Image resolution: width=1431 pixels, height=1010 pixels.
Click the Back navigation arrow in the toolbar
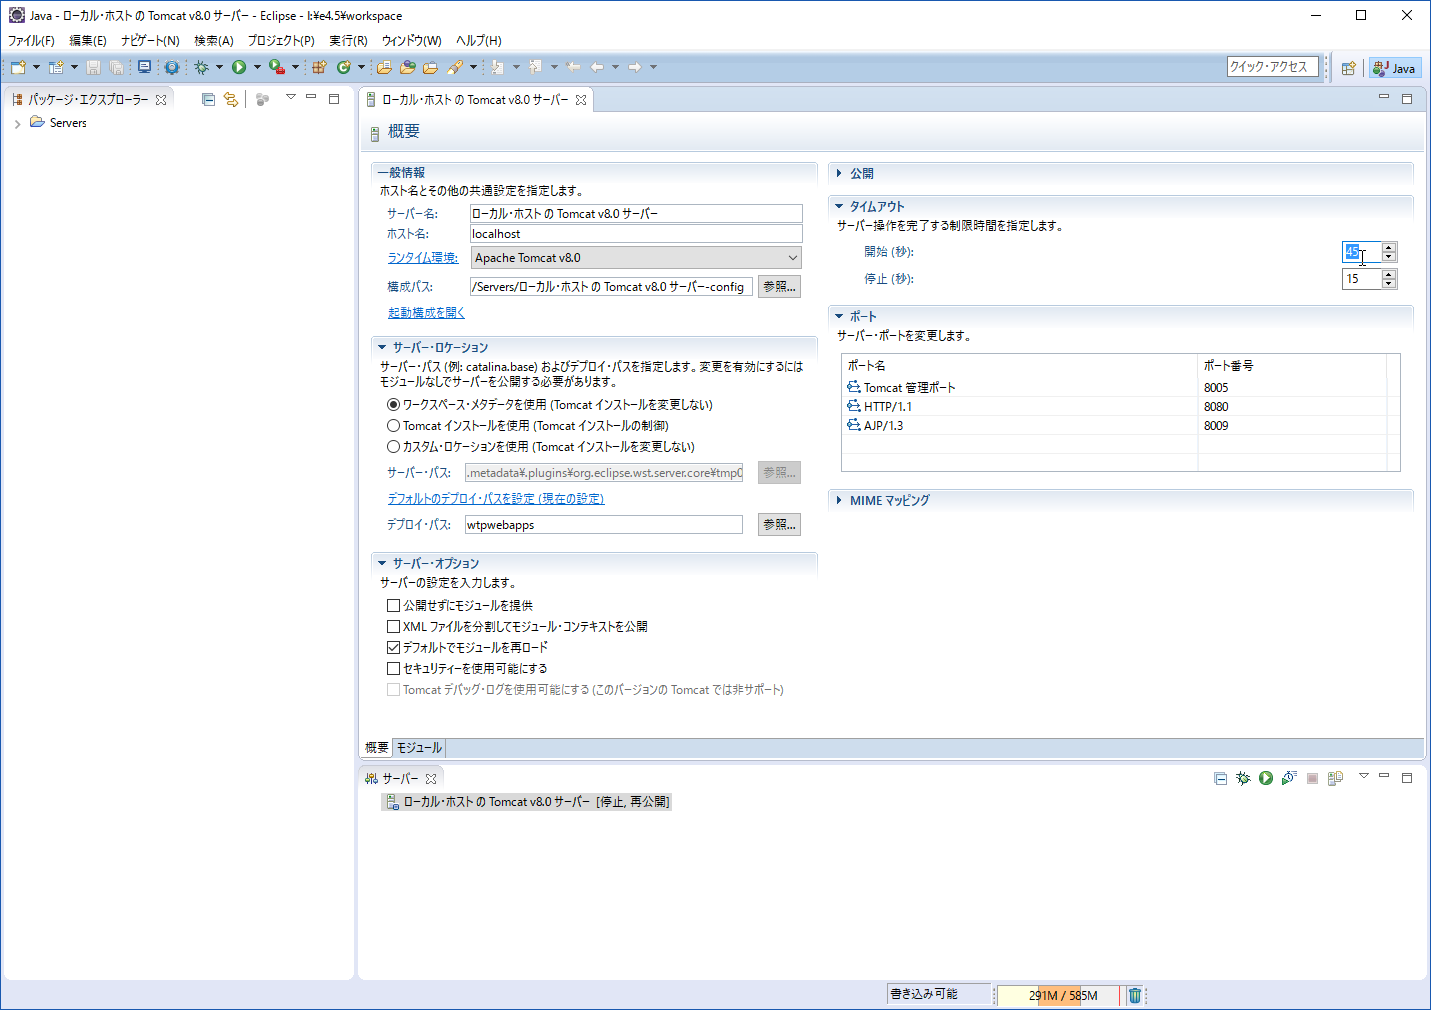(x=597, y=67)
